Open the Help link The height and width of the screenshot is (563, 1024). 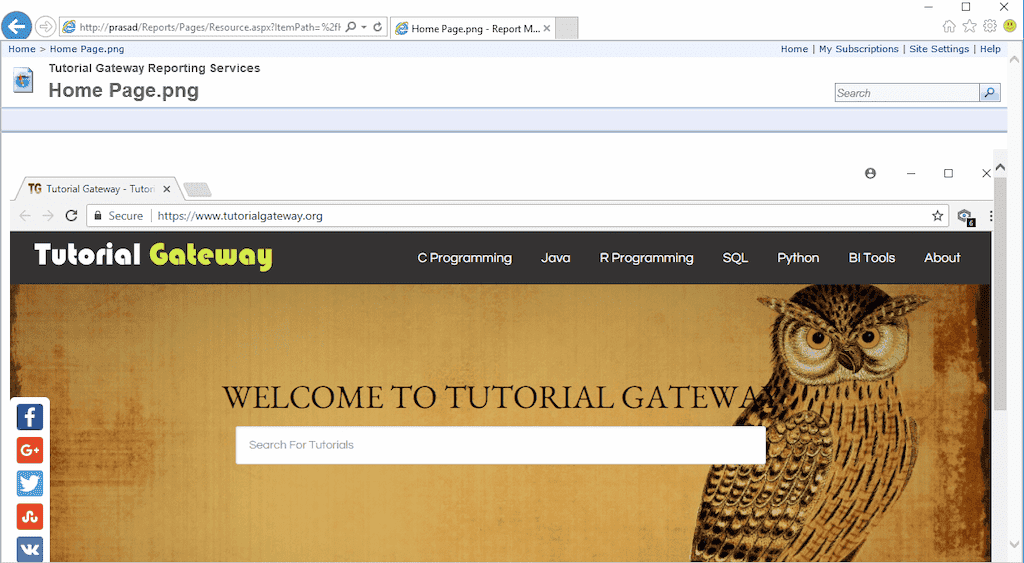pyautogui.click(x=990, y=49)
